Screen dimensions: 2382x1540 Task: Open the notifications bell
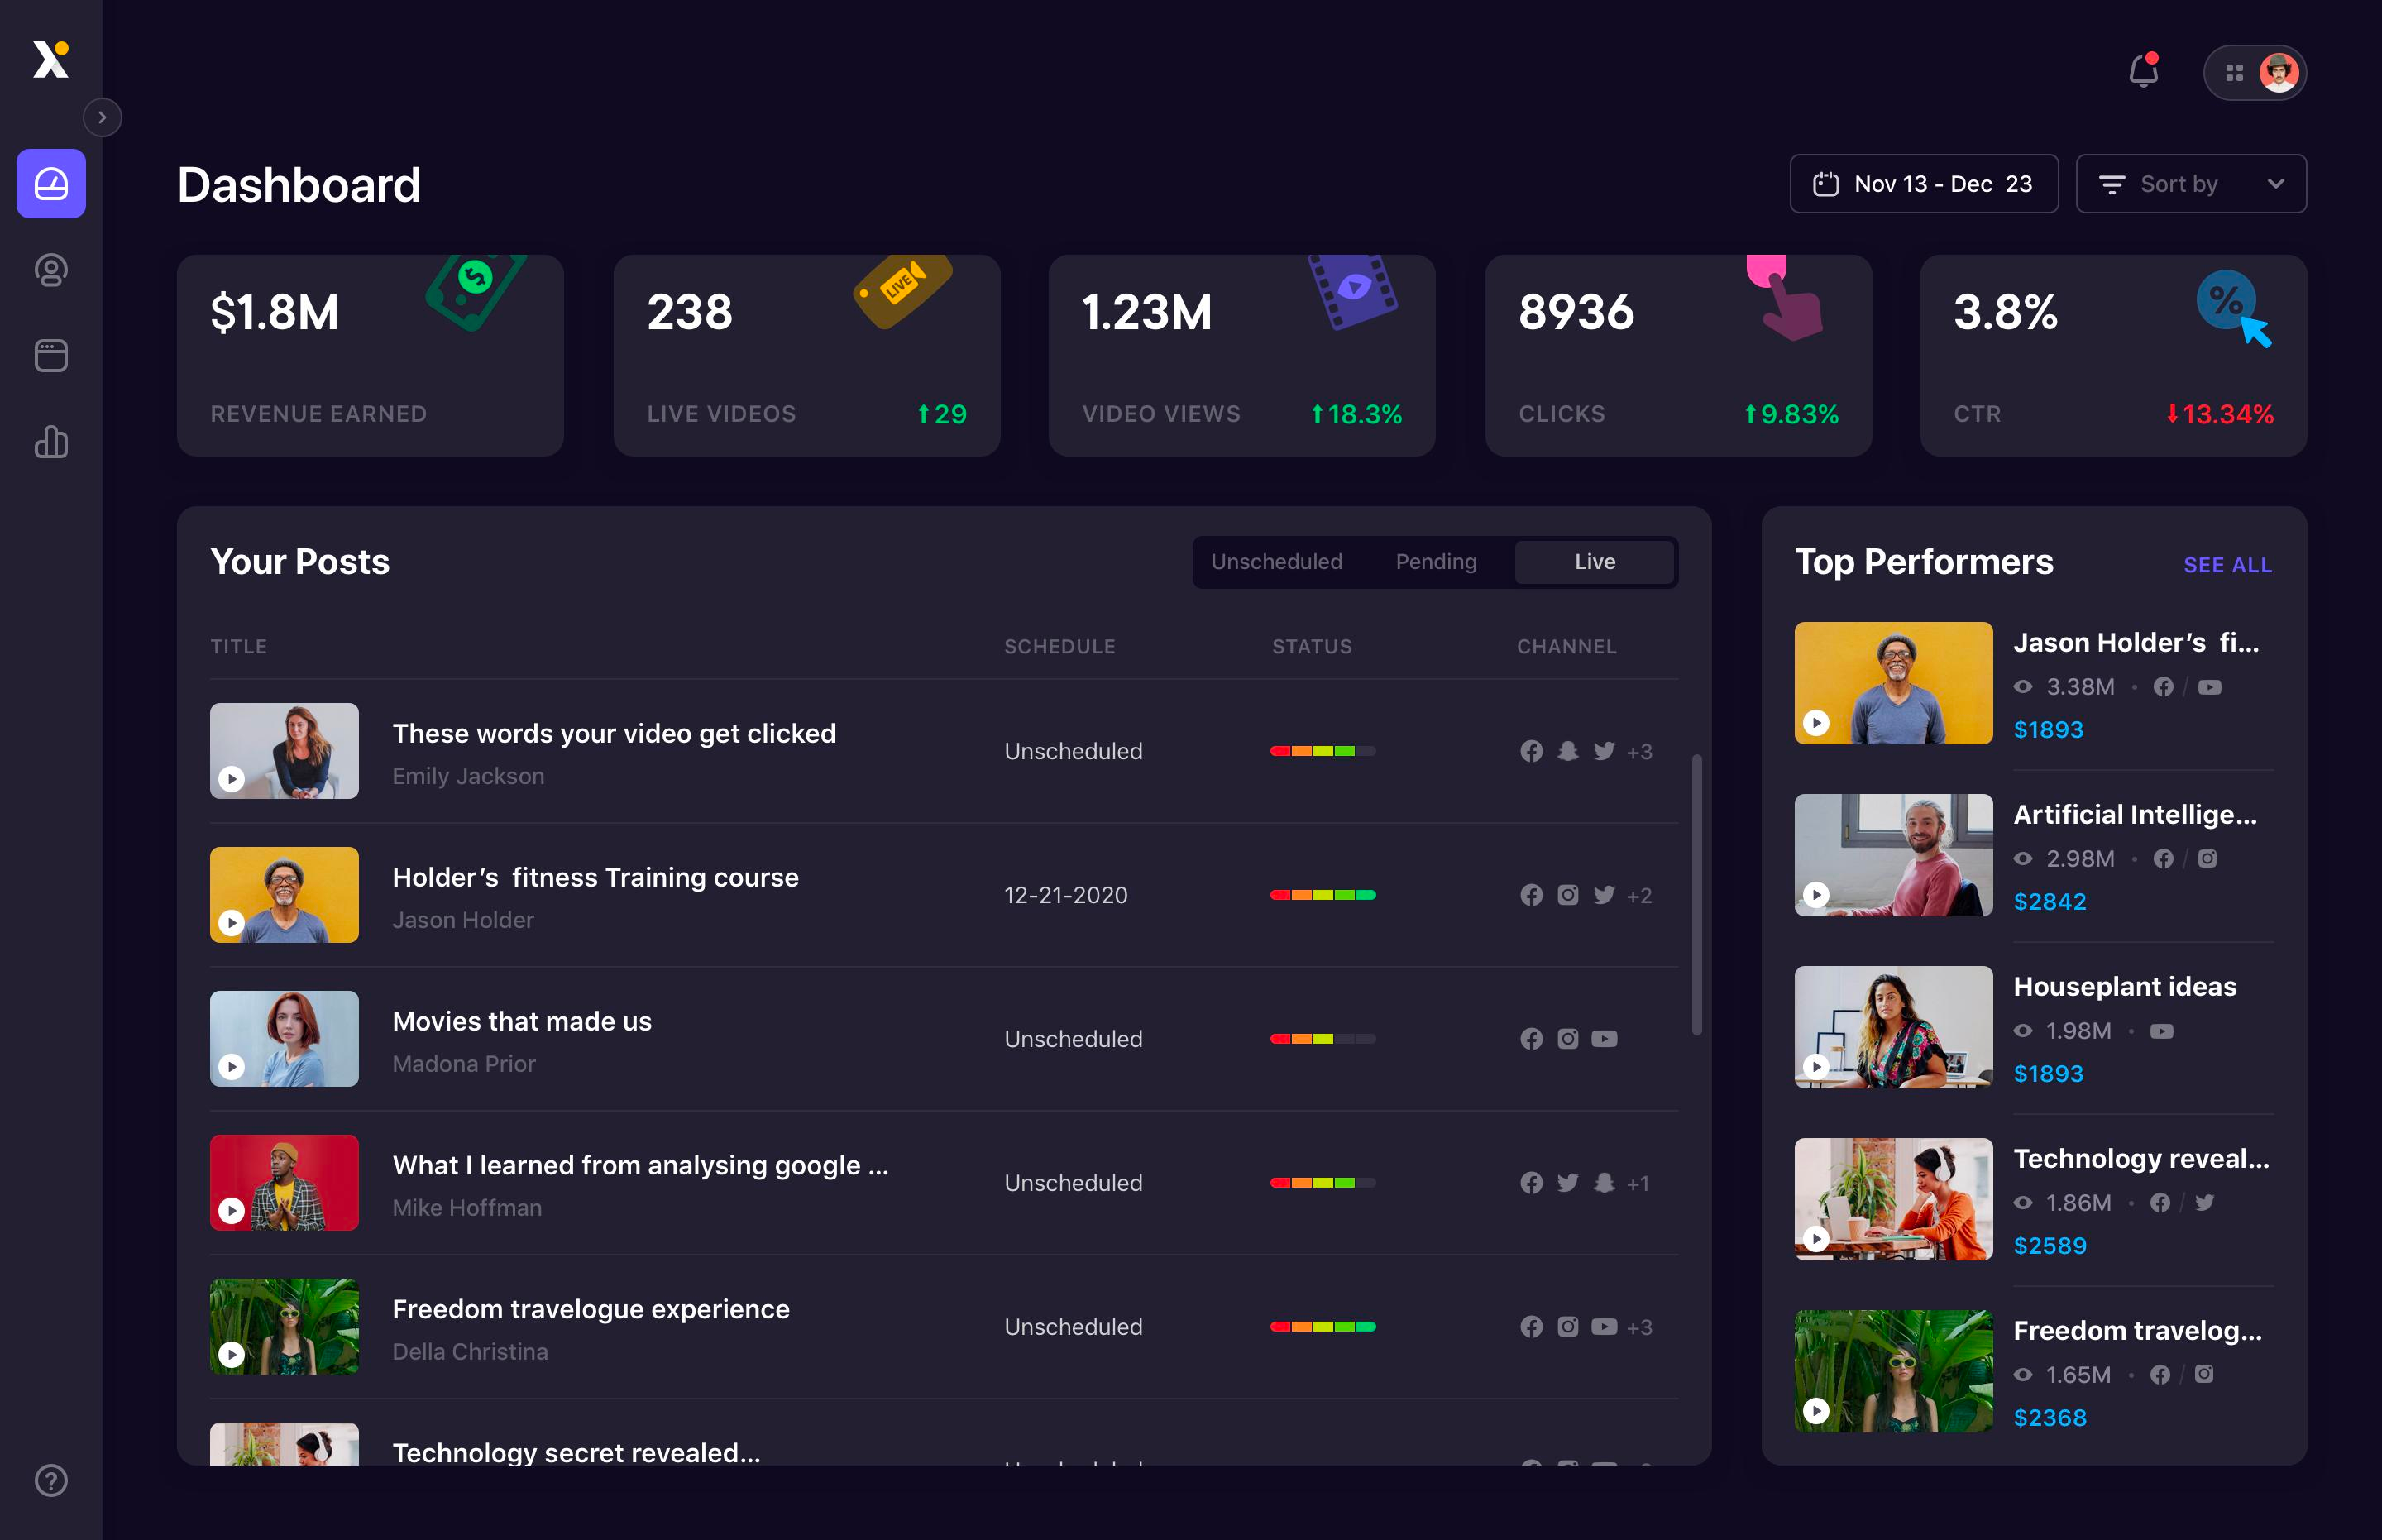[x=2143, y=72]
